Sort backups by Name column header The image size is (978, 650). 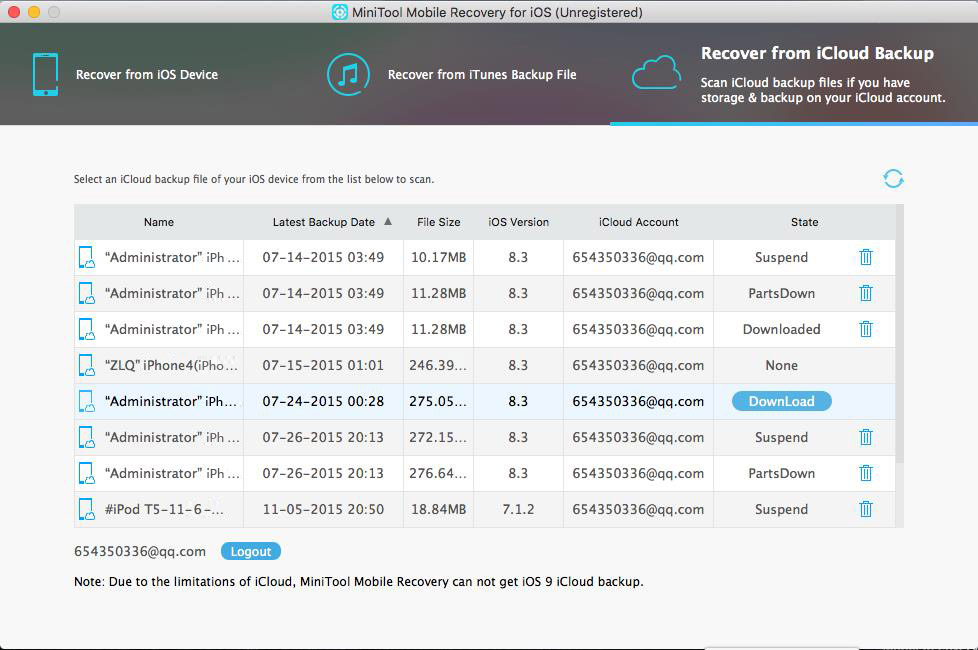[x=159, y=222]
